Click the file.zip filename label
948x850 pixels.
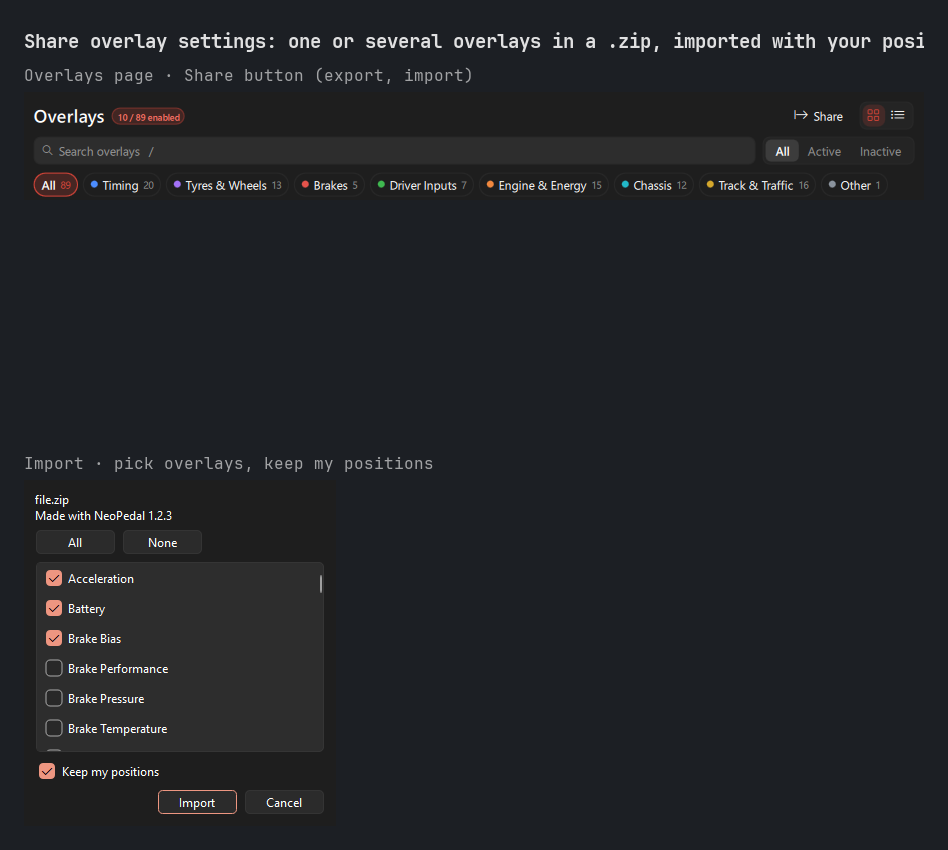52,499
